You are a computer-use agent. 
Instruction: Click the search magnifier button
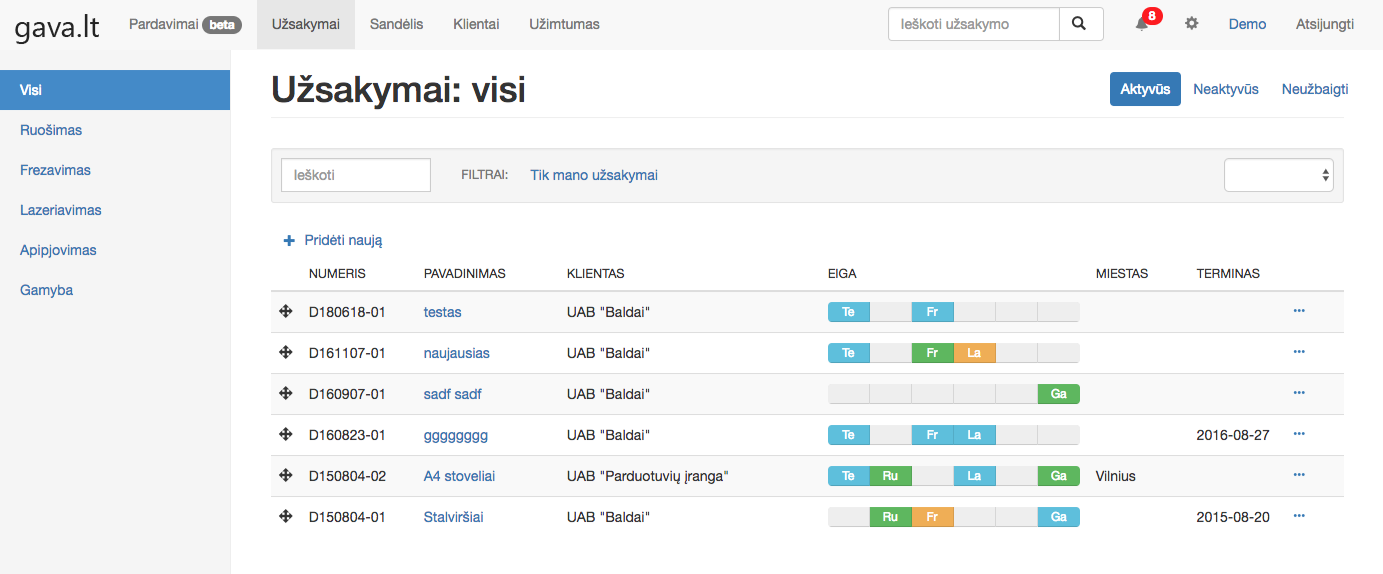point(1080,24)
